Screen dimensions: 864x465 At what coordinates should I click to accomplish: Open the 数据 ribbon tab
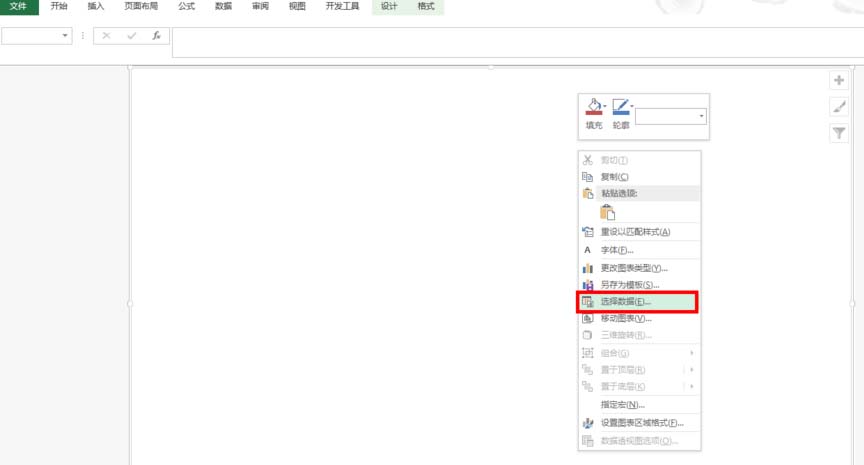pyautogui.click(x=223, y=7)
